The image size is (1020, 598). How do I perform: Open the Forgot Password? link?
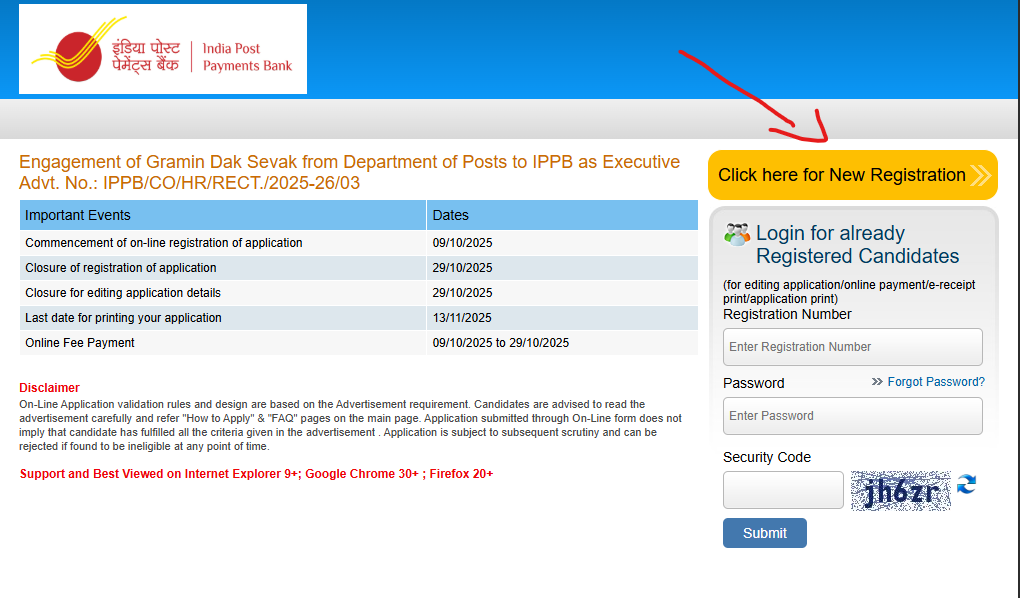[x=936, y=382]
